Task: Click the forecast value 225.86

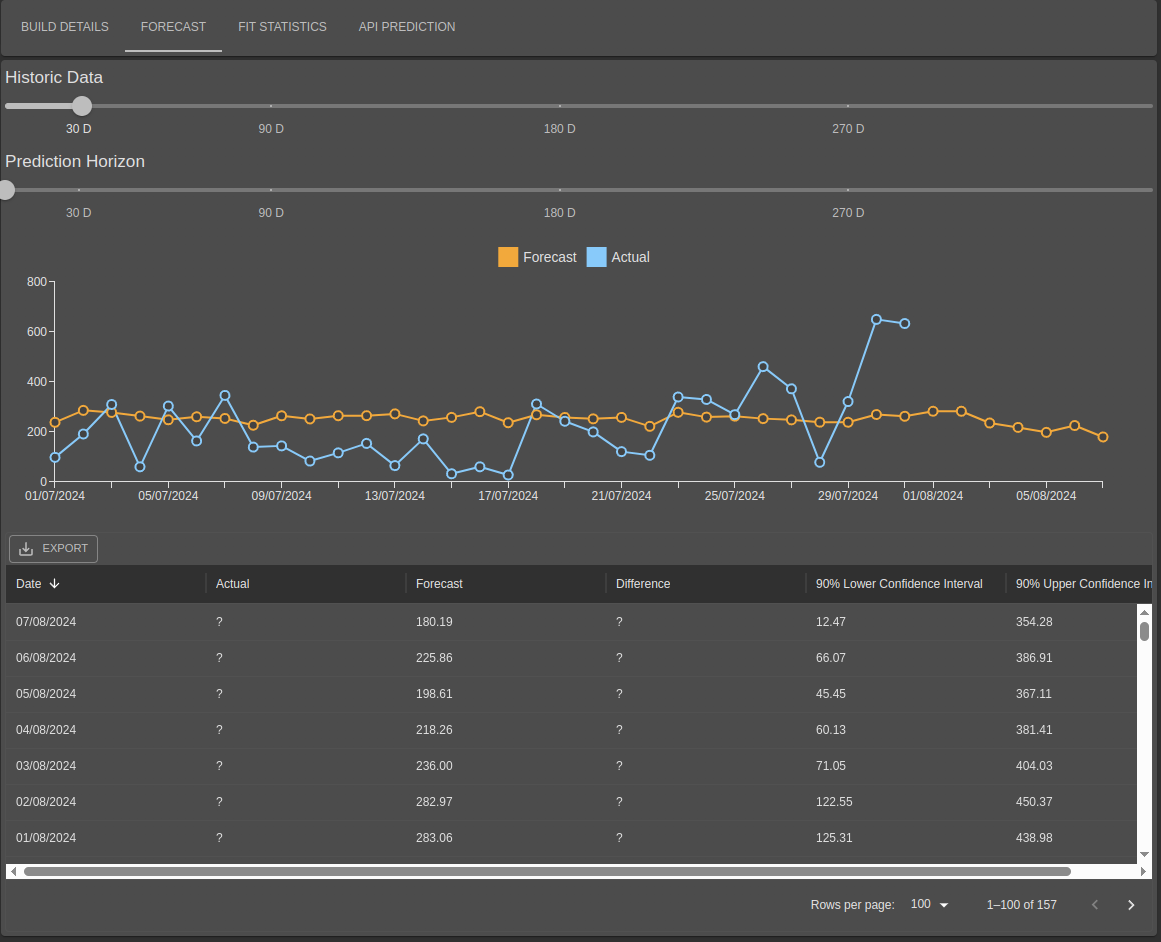Action: 434,658
